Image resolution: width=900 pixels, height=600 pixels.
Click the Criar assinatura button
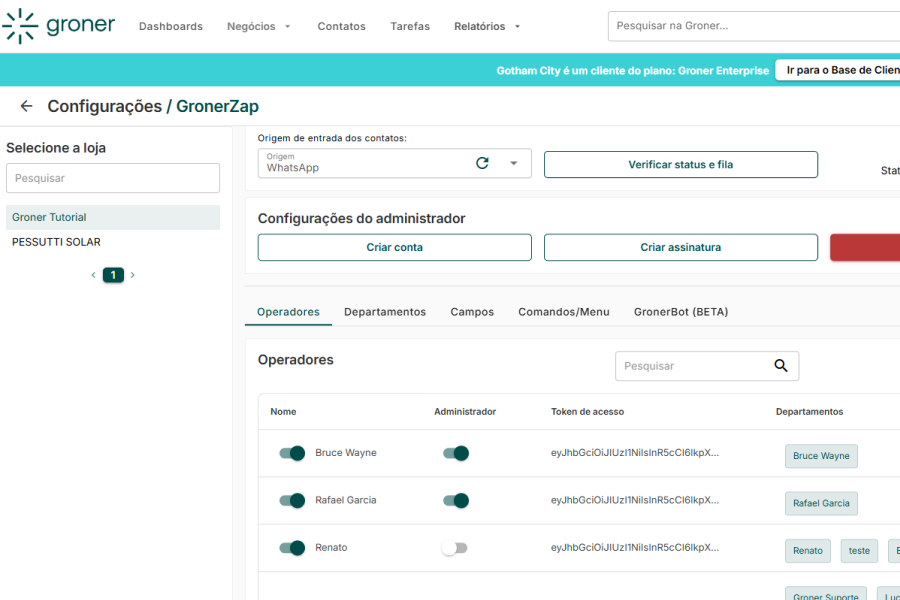click(x=680, y=247)
